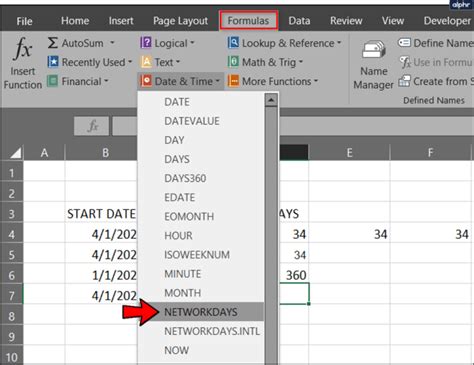The width and height of the screenshot is (474, 365).
Task: Click the AutoSum sigma icon
Action: click(52, 43)
